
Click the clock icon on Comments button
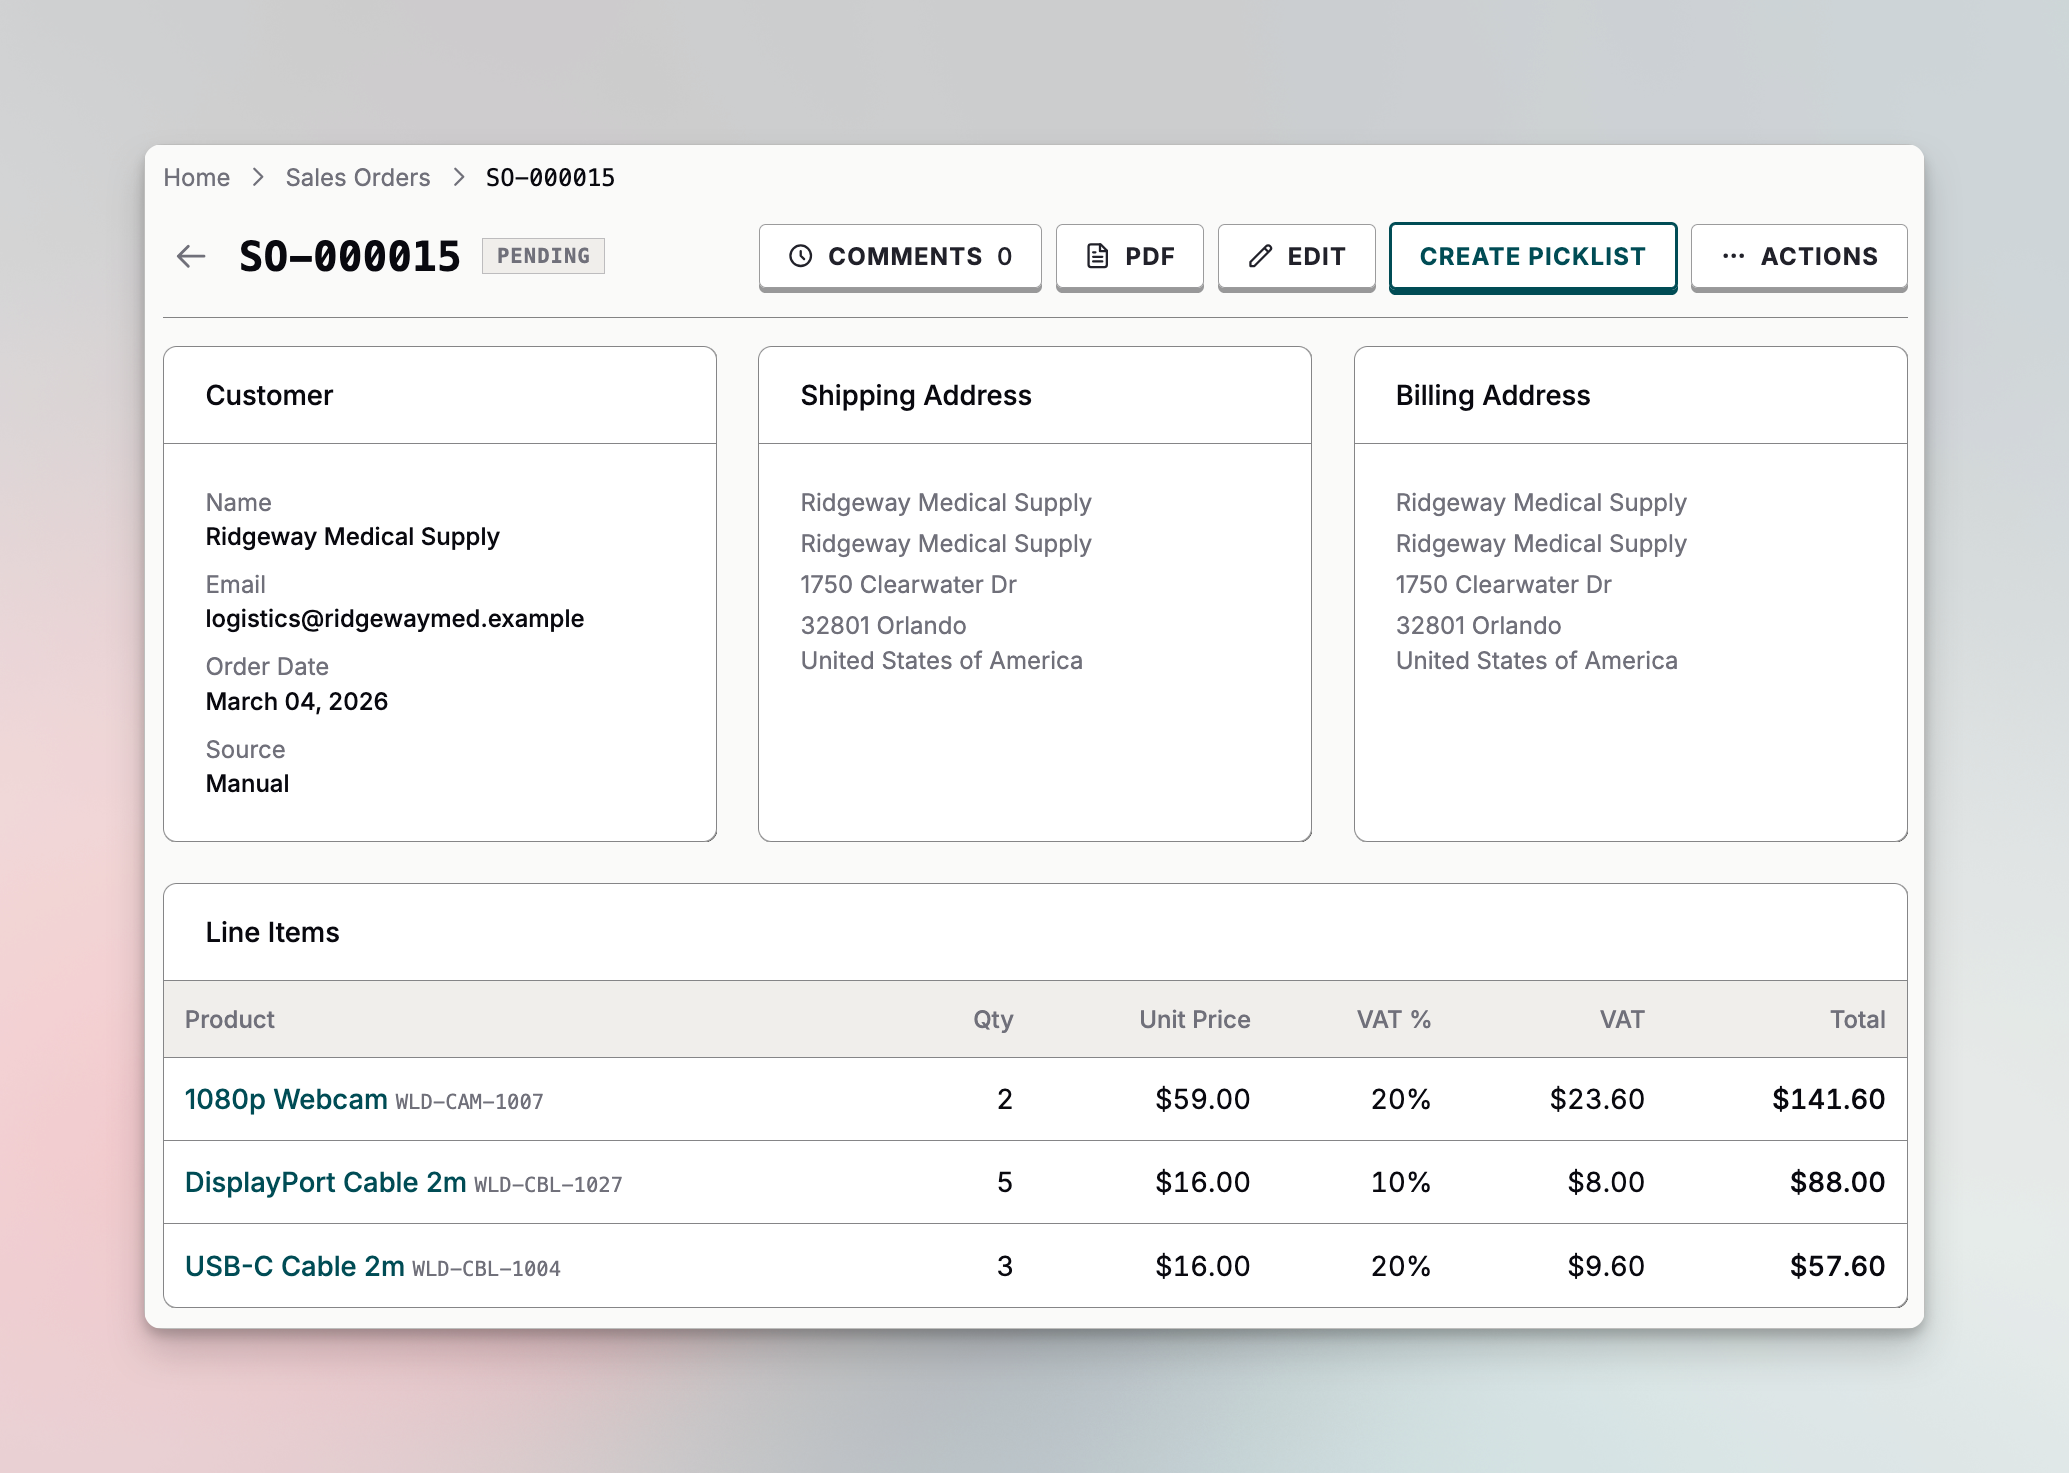tap(800, 256)
